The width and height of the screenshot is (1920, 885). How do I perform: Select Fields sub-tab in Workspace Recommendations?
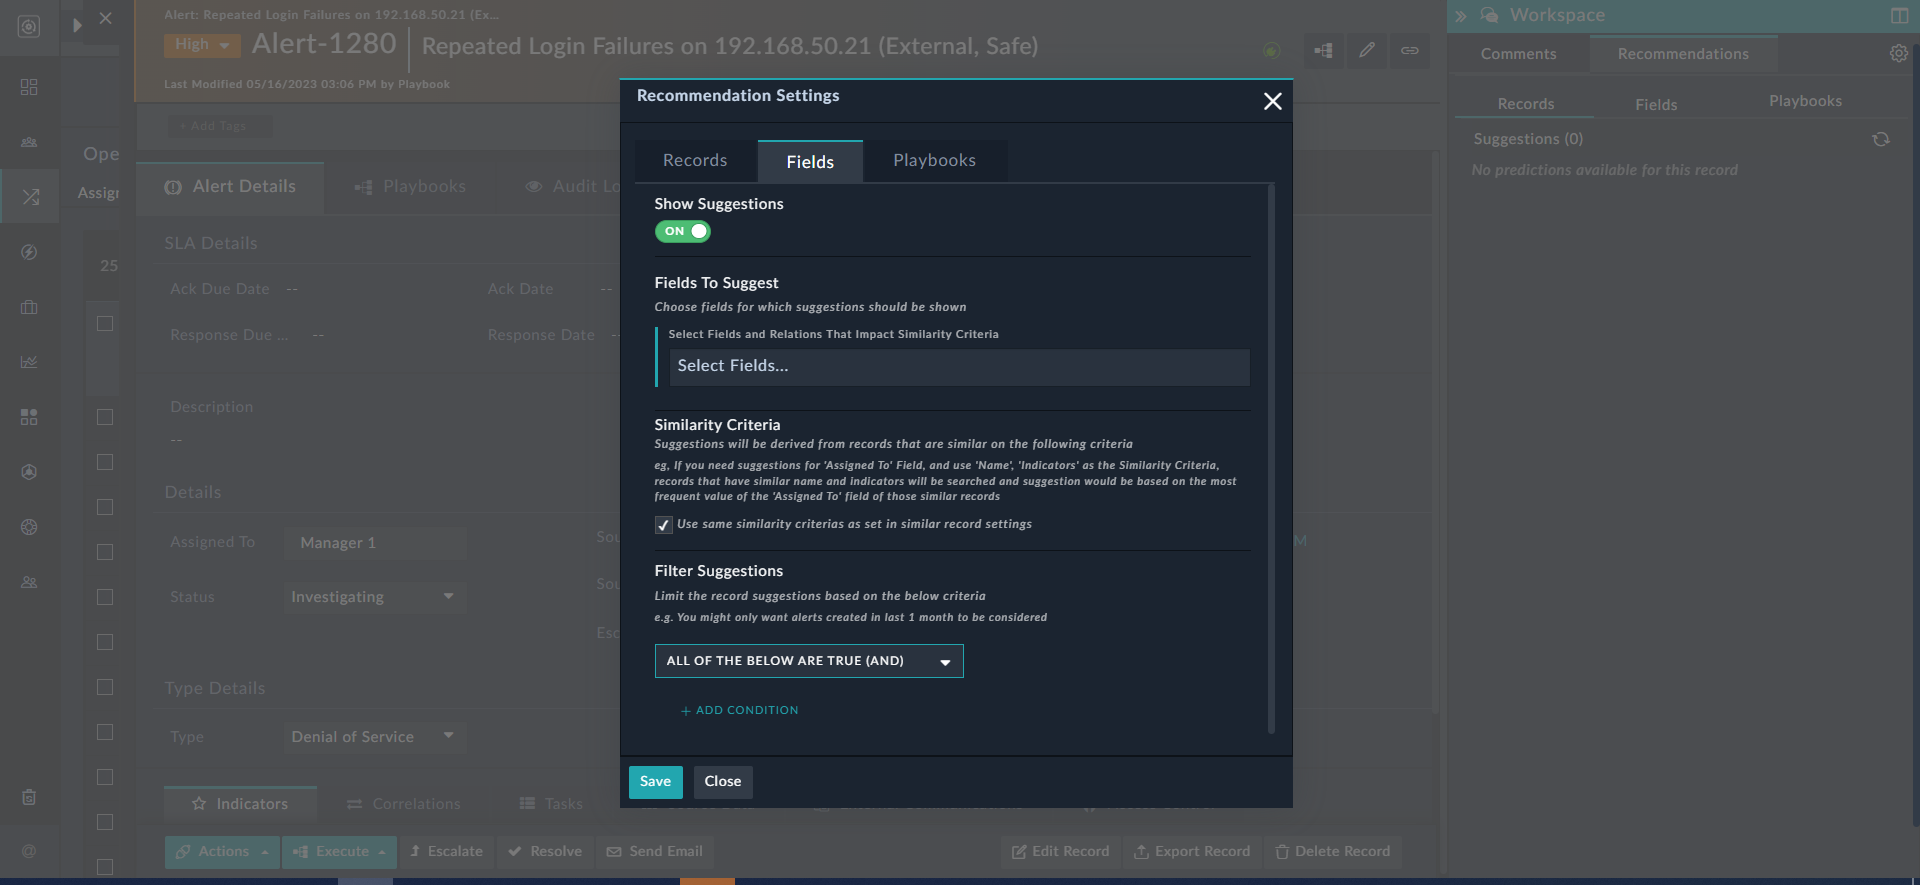click(x=1656, y=105)
